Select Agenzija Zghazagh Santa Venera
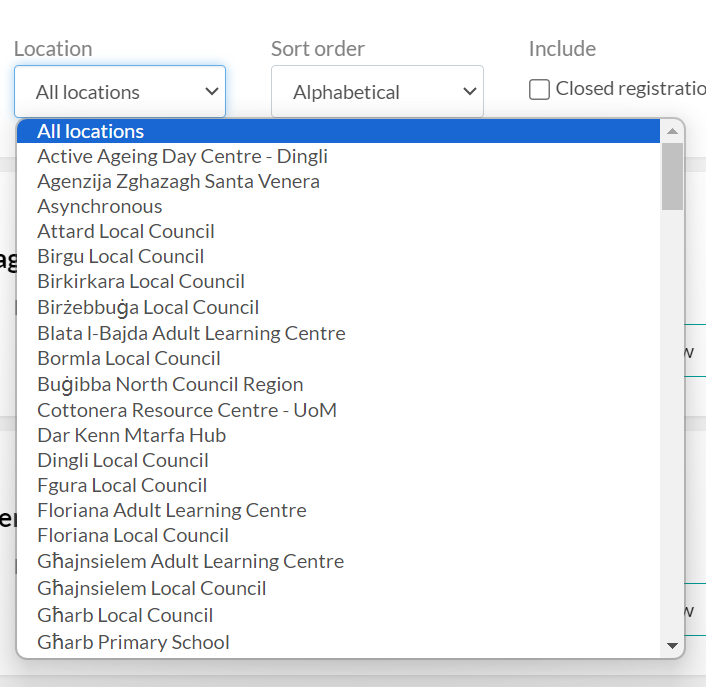 coord(178,181)
